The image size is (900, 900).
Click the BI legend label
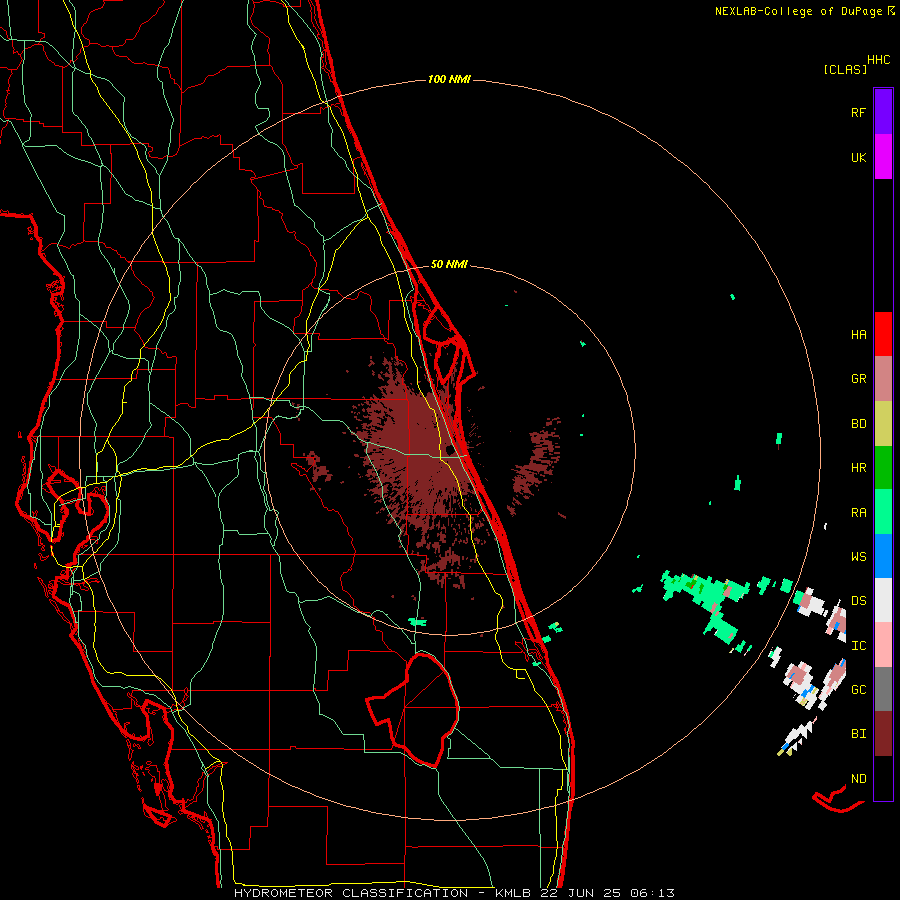click(x=858, y=734)
